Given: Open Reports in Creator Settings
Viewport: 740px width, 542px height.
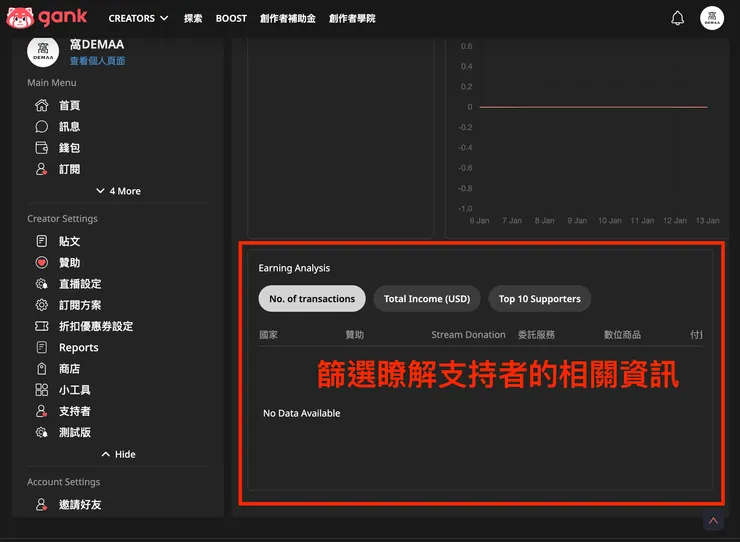Looking at the screenshot, I should coord(79,347).
